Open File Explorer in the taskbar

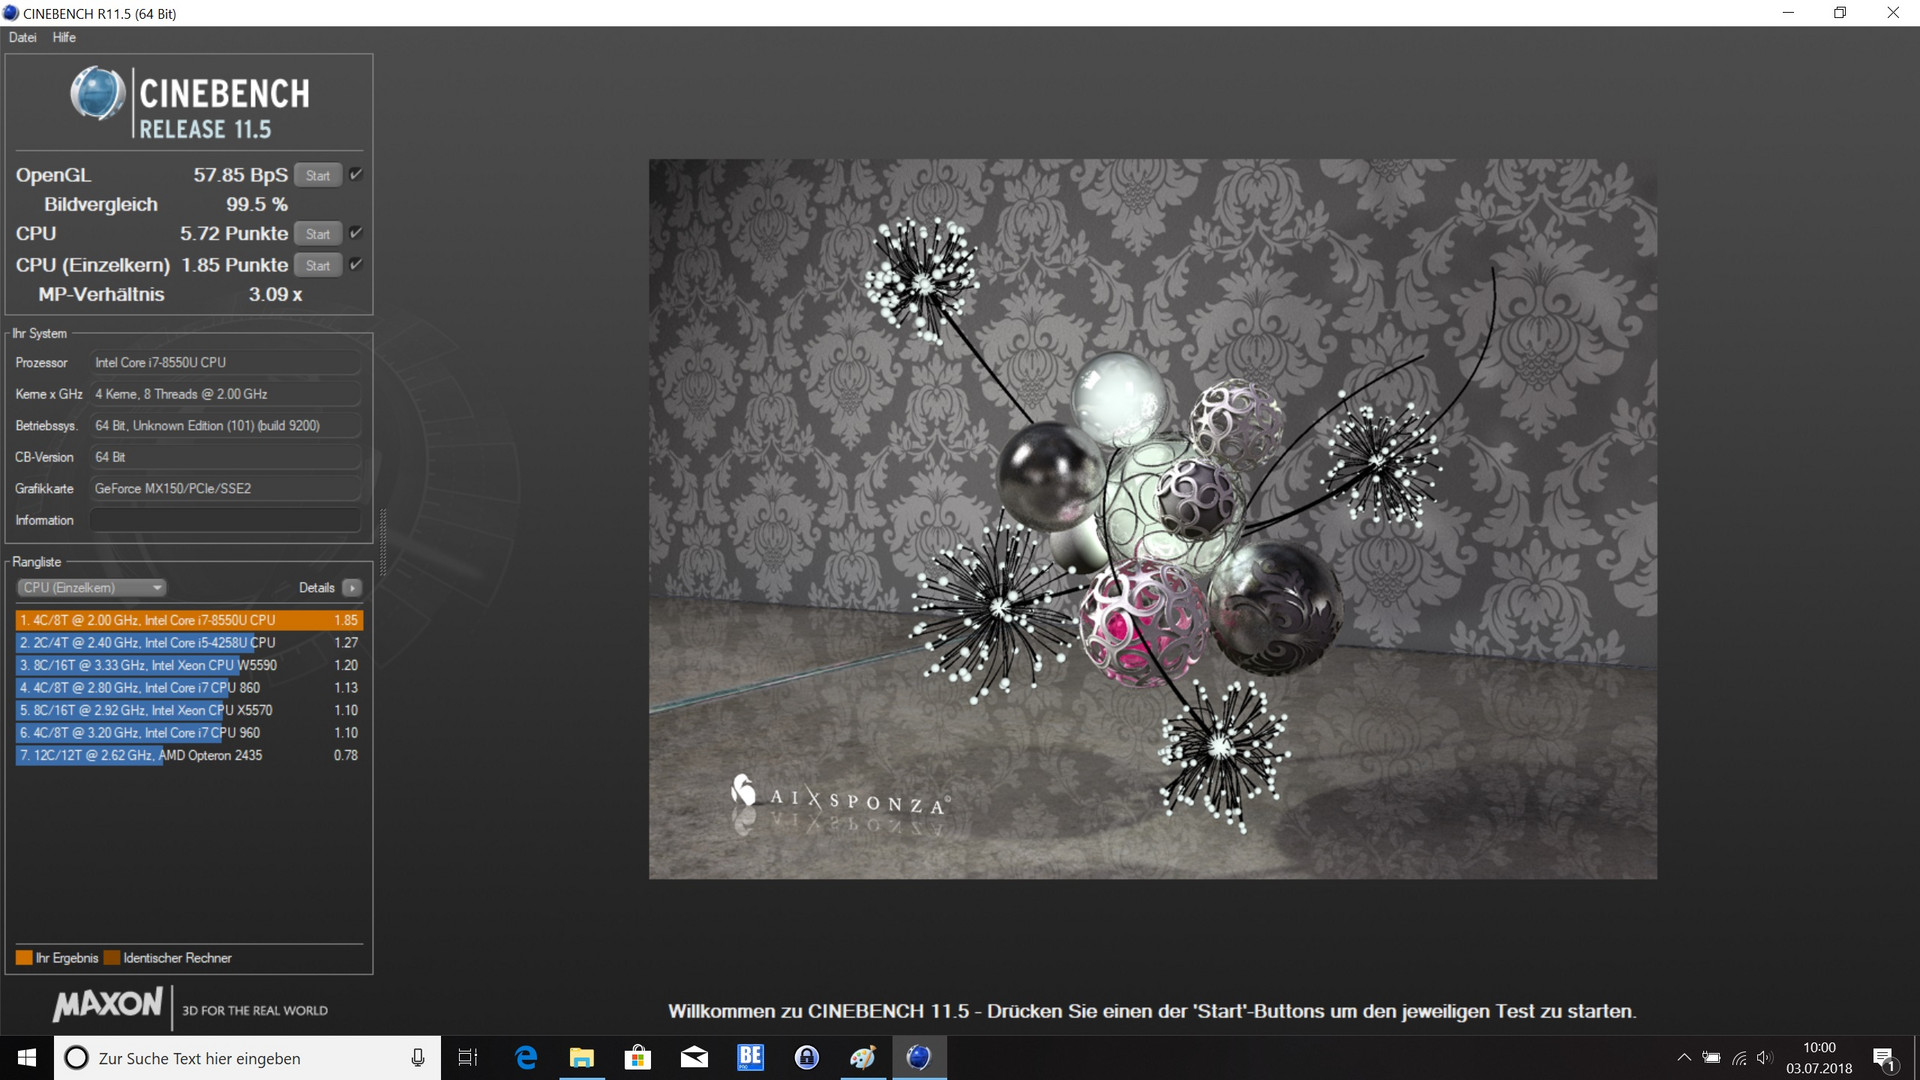coord(581,1058)
